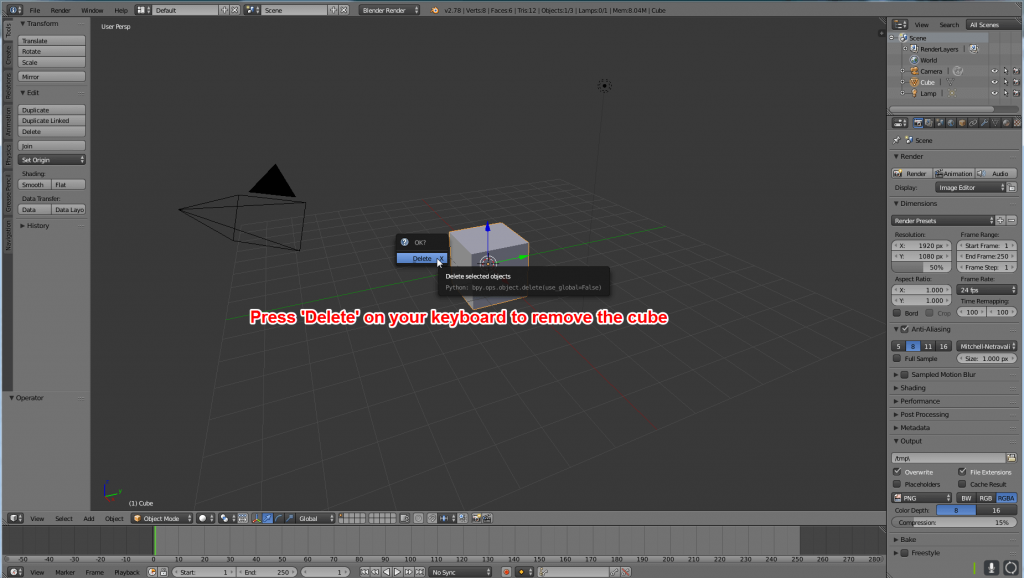Screen dimensions: 1024x578
Task: Click the Blender info editor type icon
Action: click(x=13, y=10)
